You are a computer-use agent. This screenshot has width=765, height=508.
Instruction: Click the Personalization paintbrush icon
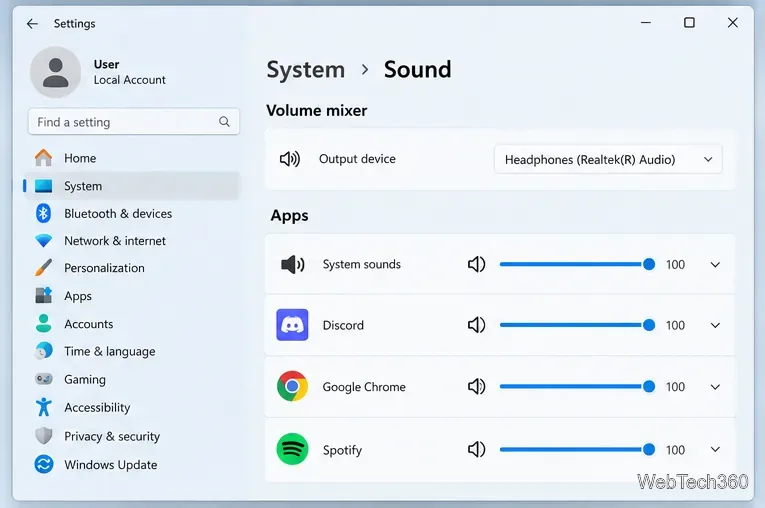click(43, 268)
